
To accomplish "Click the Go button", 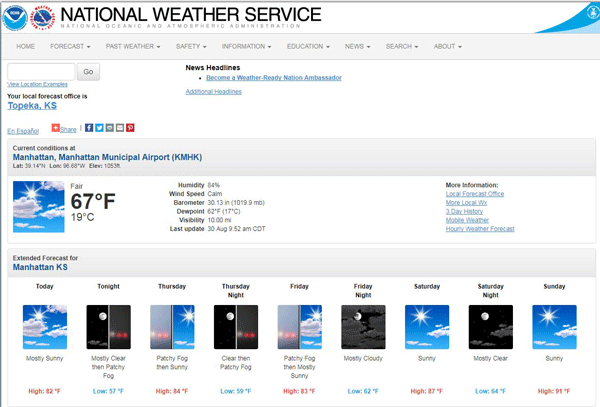I will coord(88,72).
